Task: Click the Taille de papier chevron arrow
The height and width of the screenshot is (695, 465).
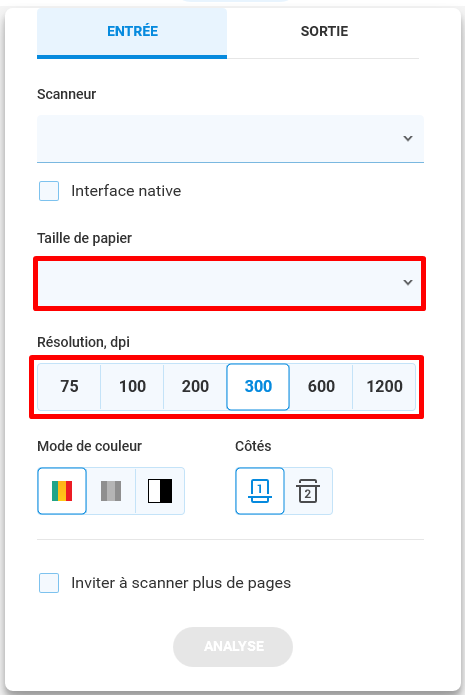Action: click(x=408, y=282)
